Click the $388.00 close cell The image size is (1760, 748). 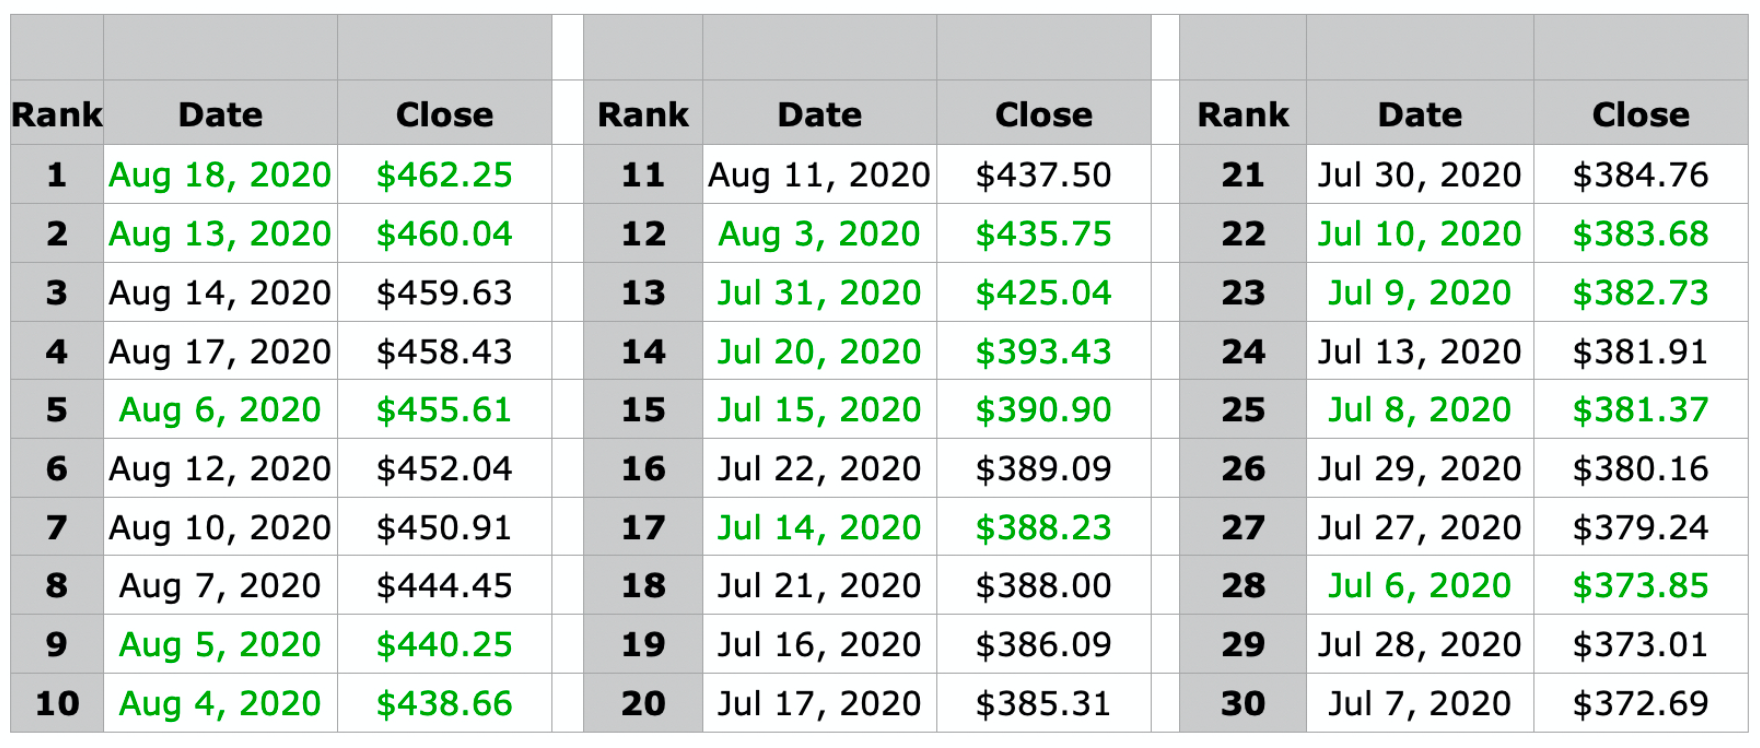[x=1043, y=586]
